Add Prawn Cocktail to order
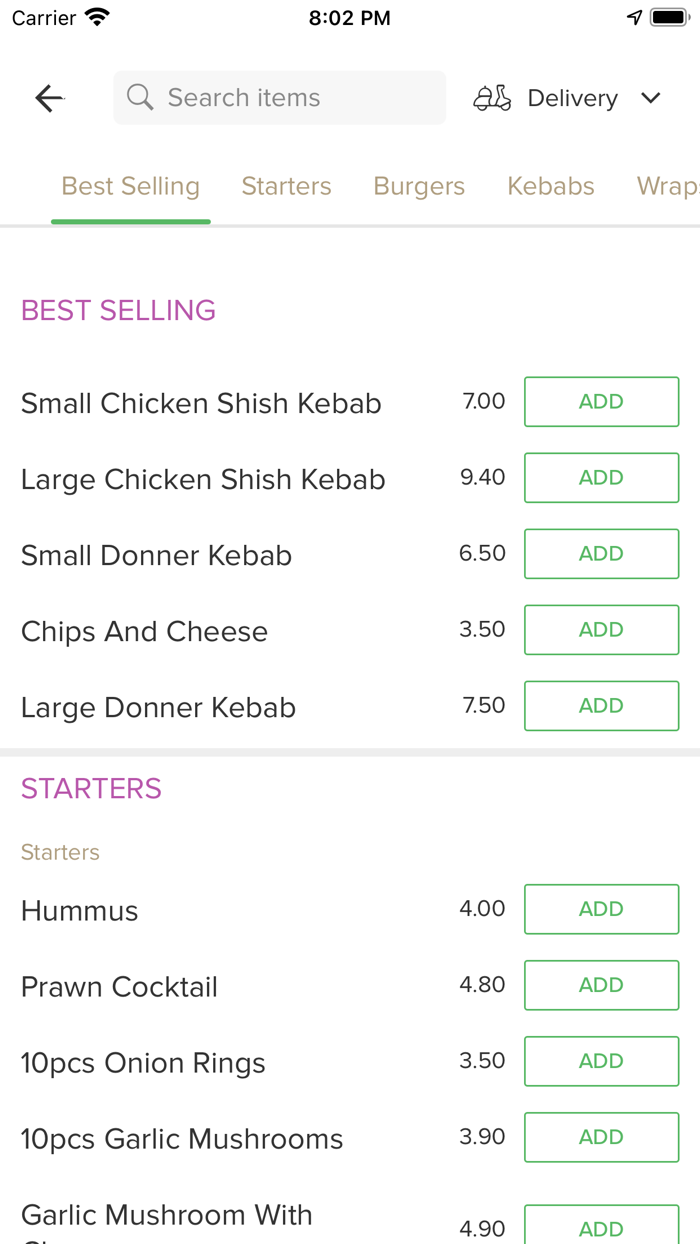The image size is (700, 1244). click(x=601, y=985)
